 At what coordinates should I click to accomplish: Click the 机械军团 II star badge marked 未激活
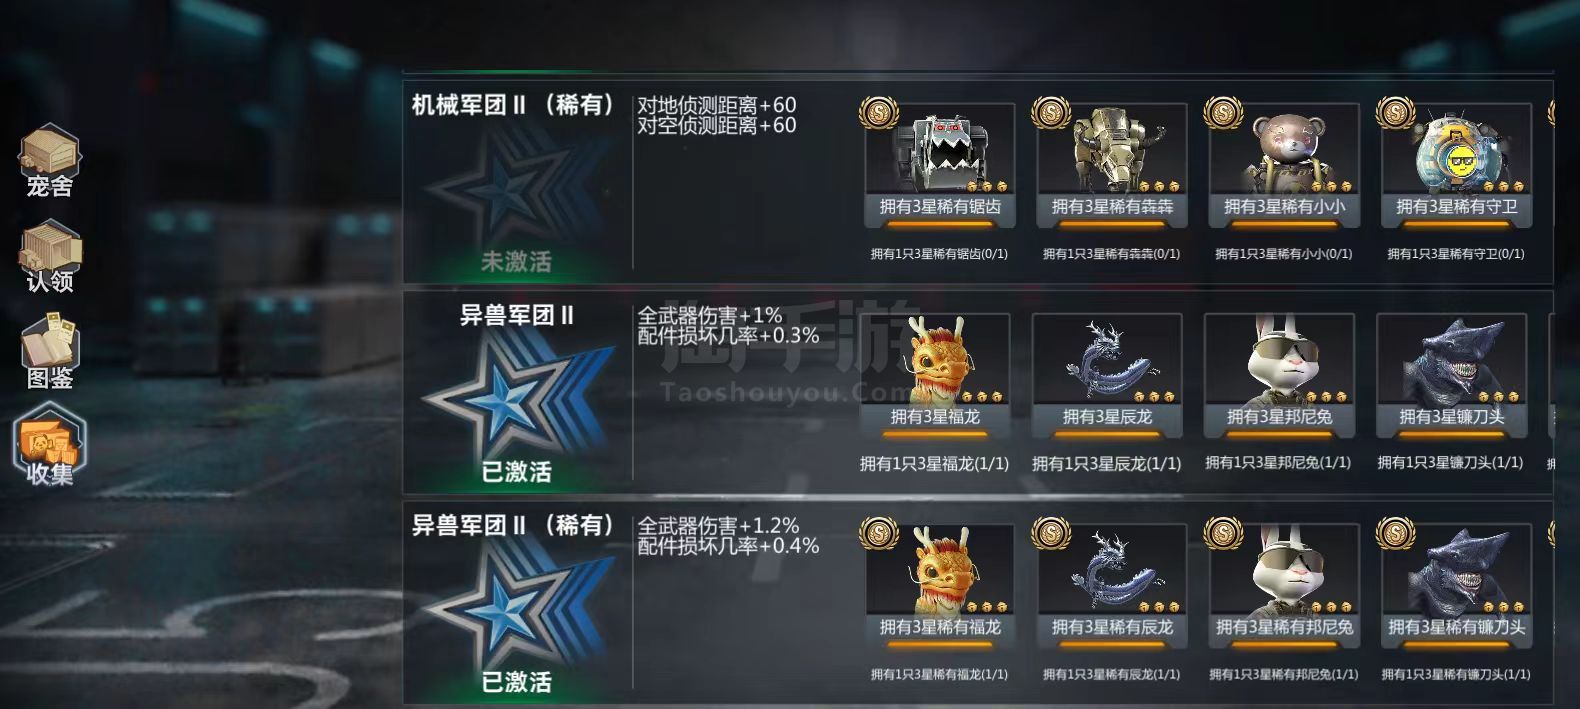[516, 200]
